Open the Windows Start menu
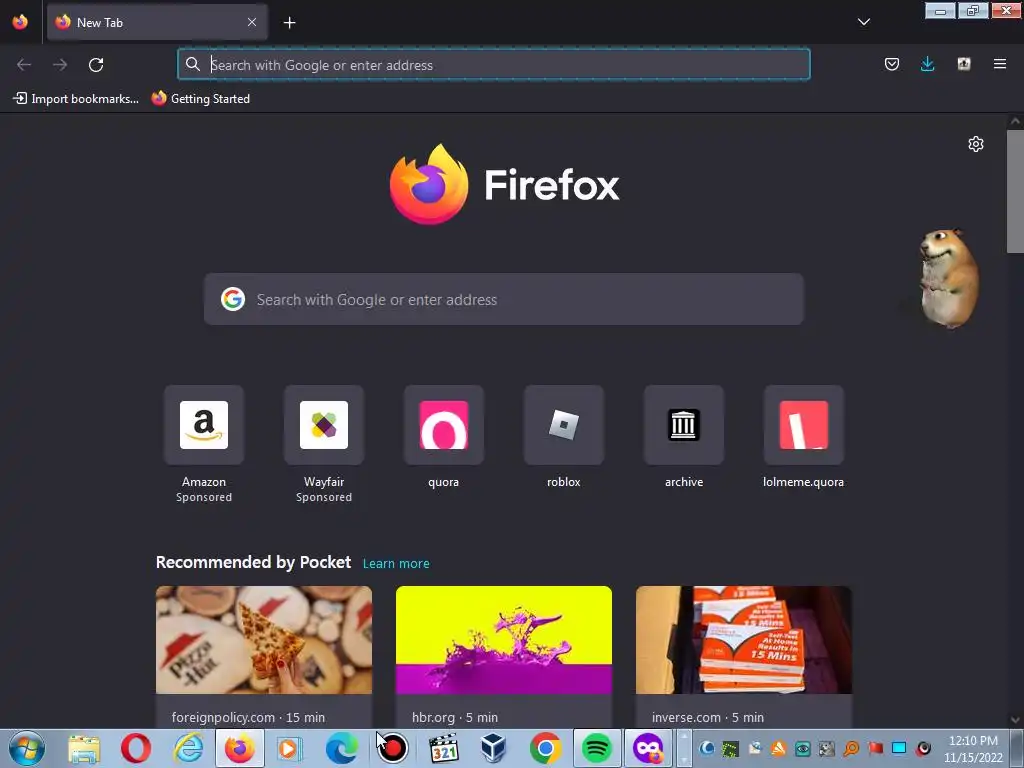The height and width of the screenshot is (768, 1024). tap(27, 748)
